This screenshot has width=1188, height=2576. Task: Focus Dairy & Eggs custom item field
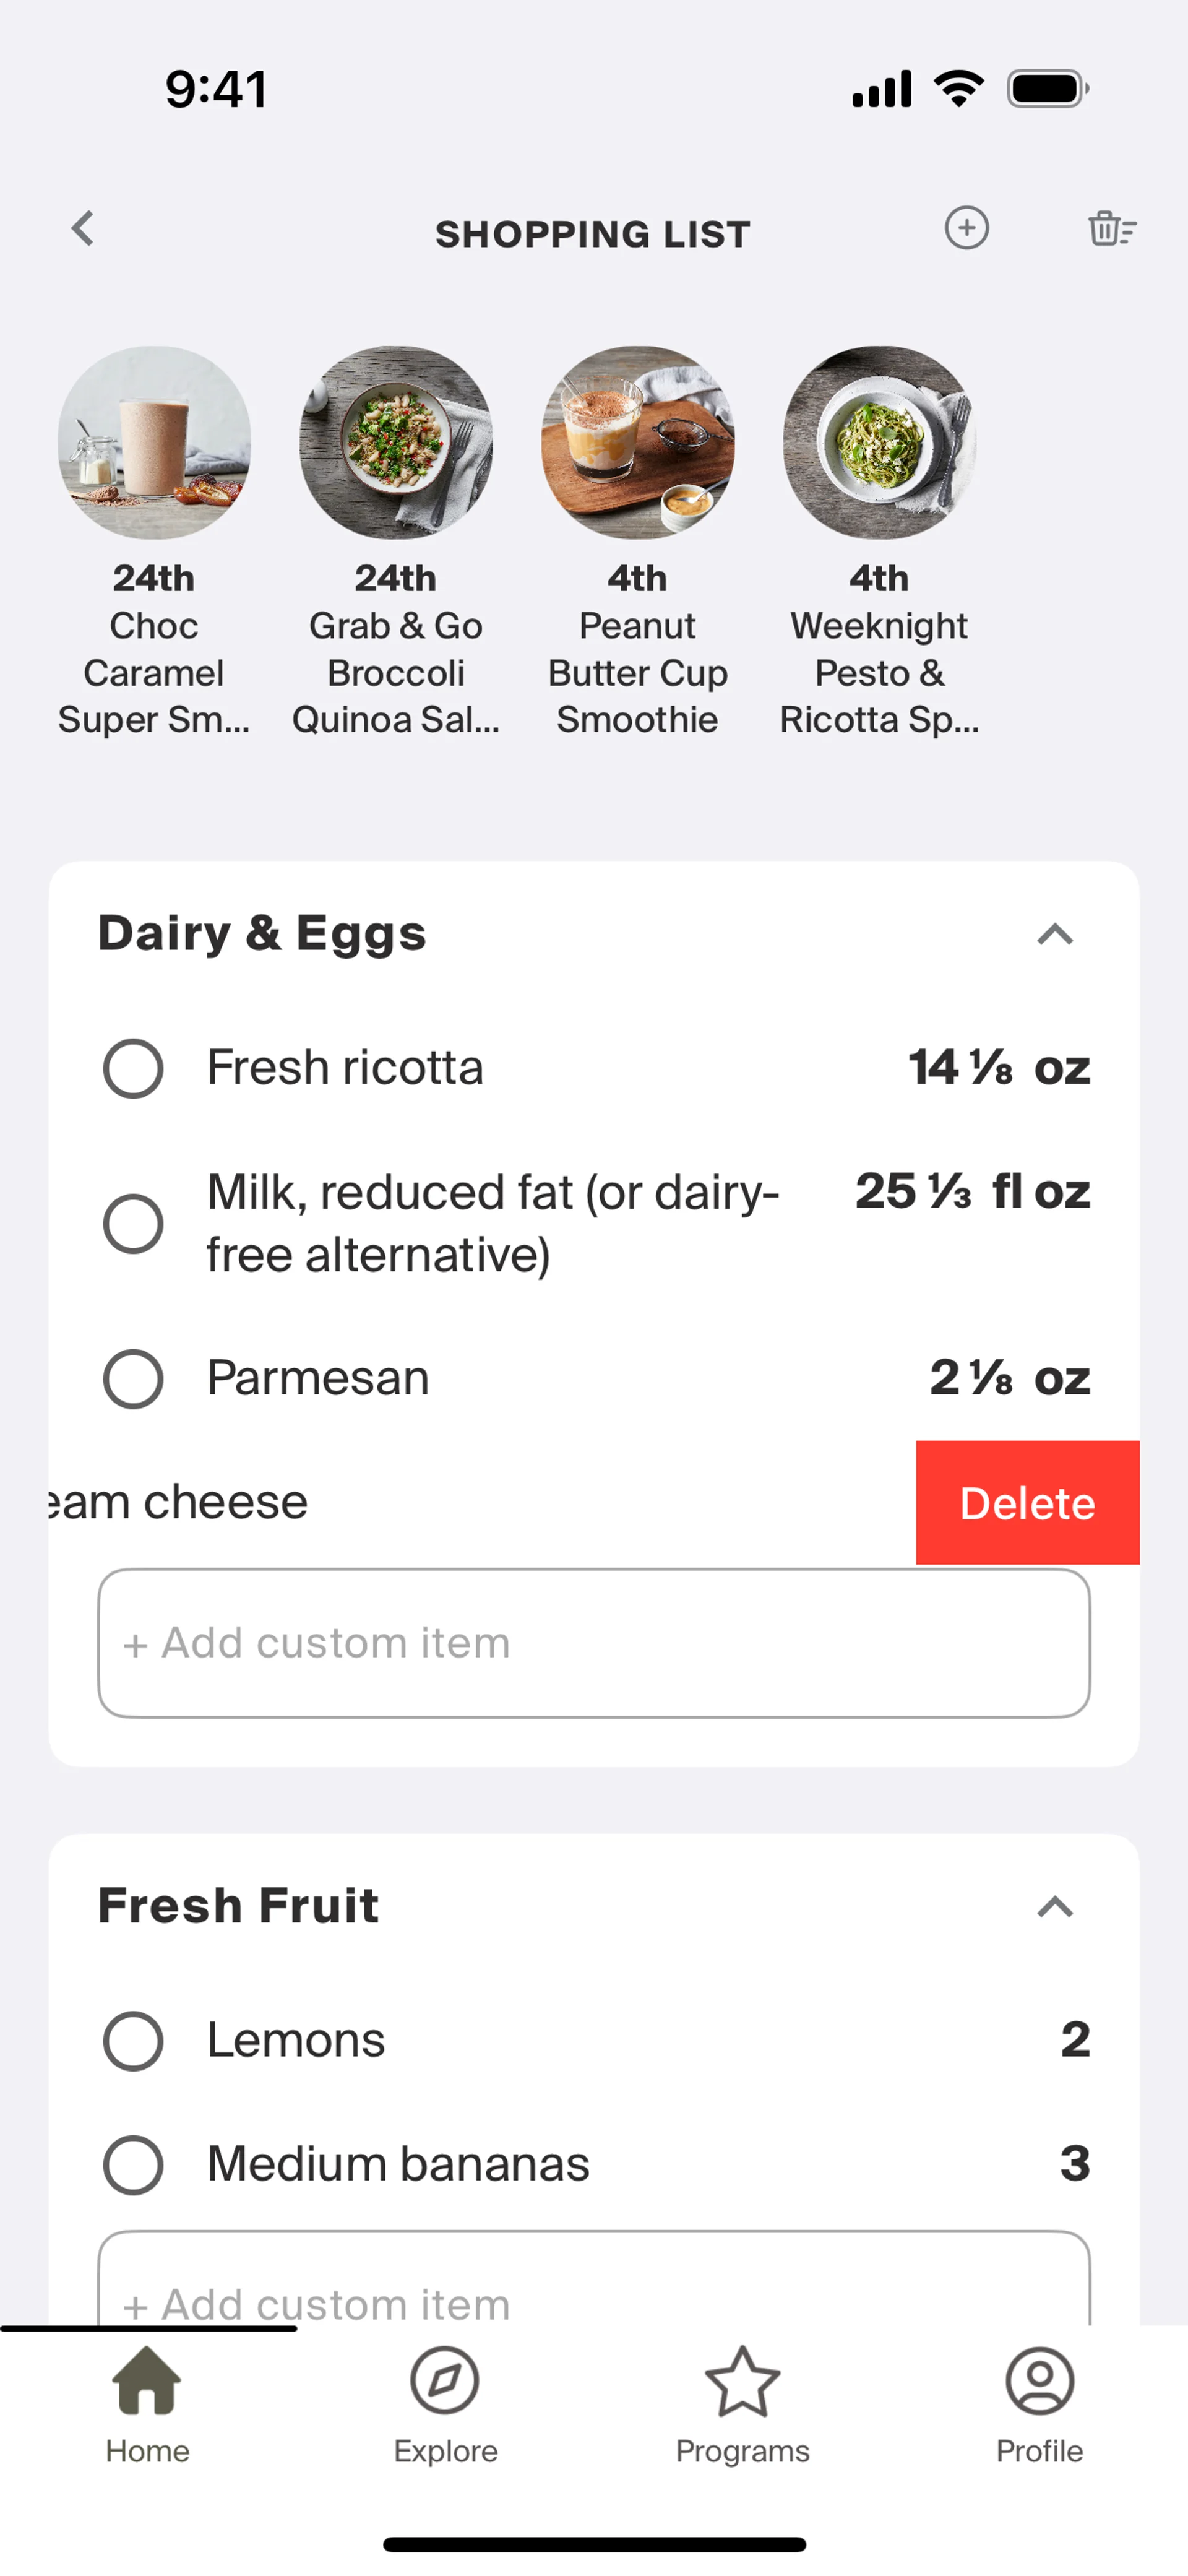pos(594,1643)
